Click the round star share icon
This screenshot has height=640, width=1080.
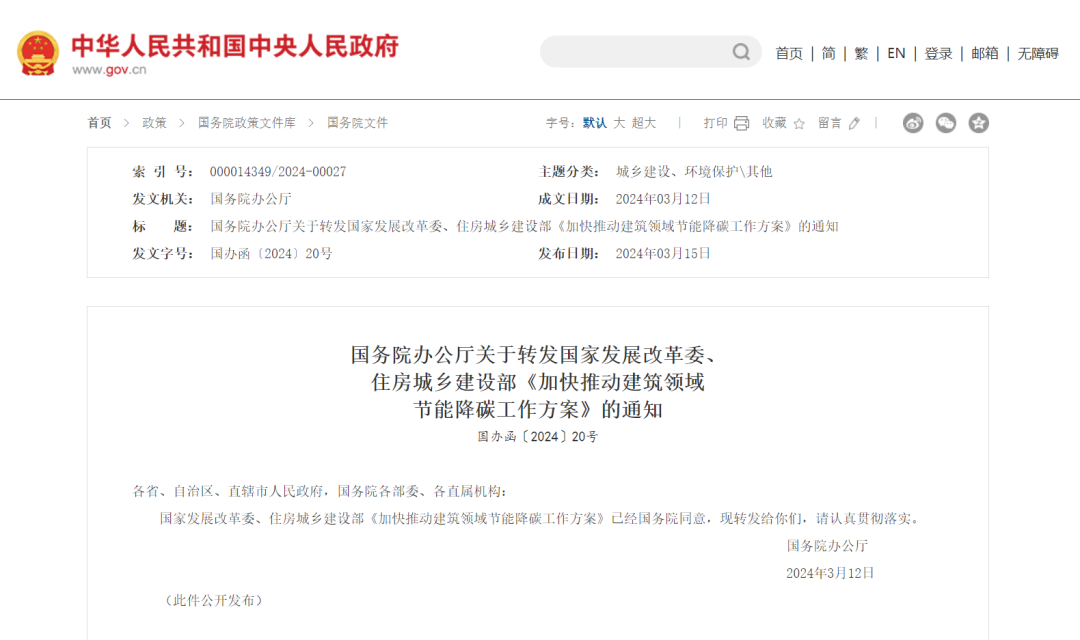979,123
